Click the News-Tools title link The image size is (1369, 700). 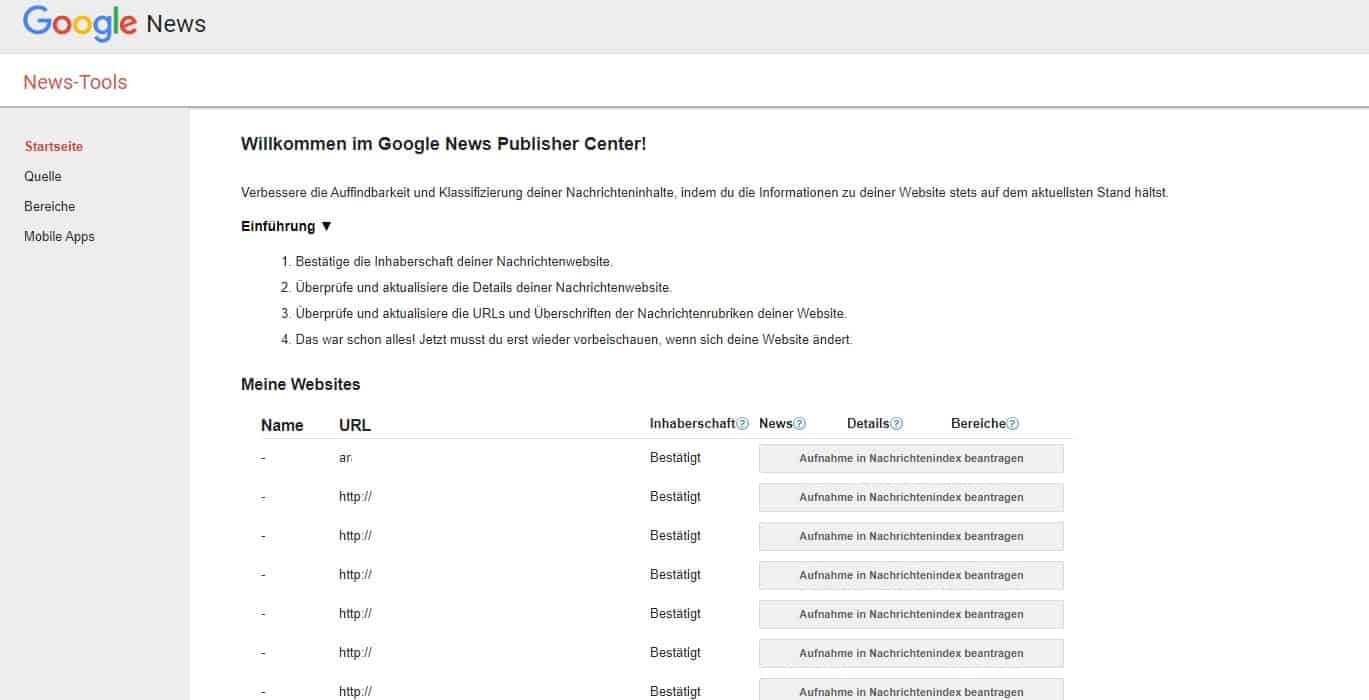click(75, 82)
